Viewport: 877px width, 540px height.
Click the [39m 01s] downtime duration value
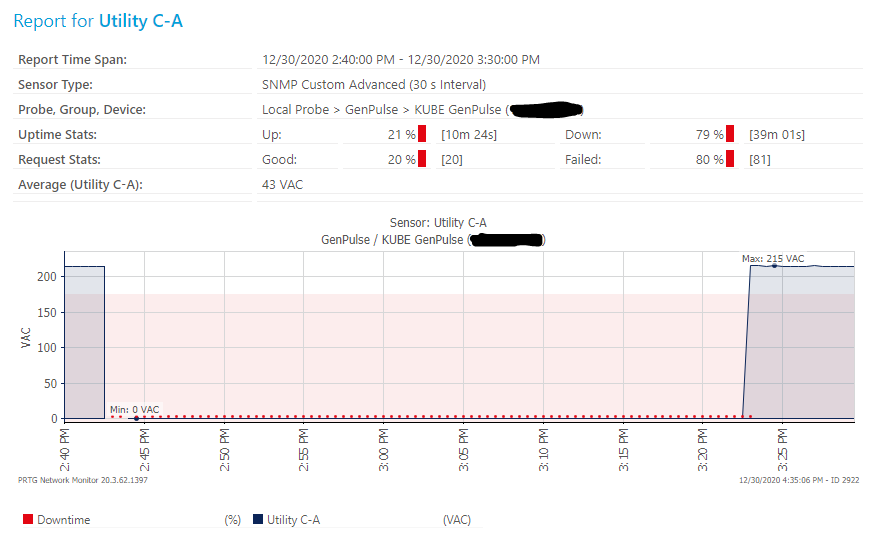777,135
